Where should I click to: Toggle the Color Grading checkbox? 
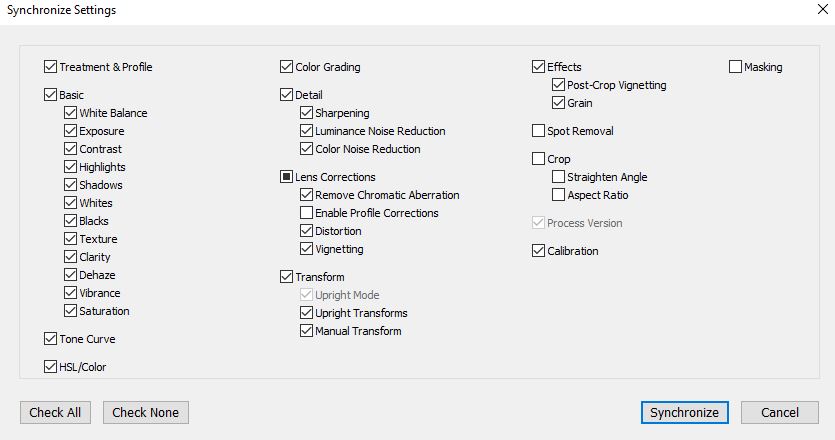[287, 68]
